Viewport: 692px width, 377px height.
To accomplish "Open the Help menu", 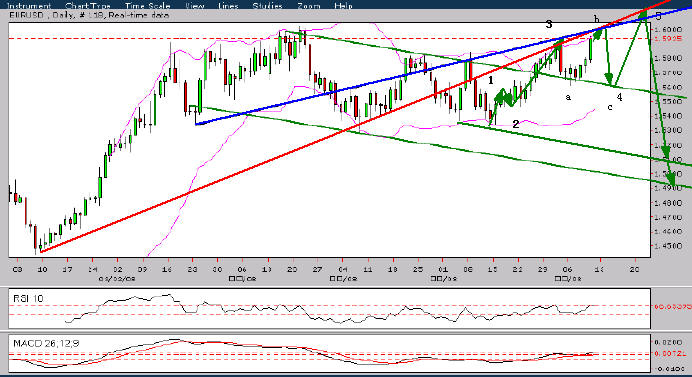I will pos(343,6).
